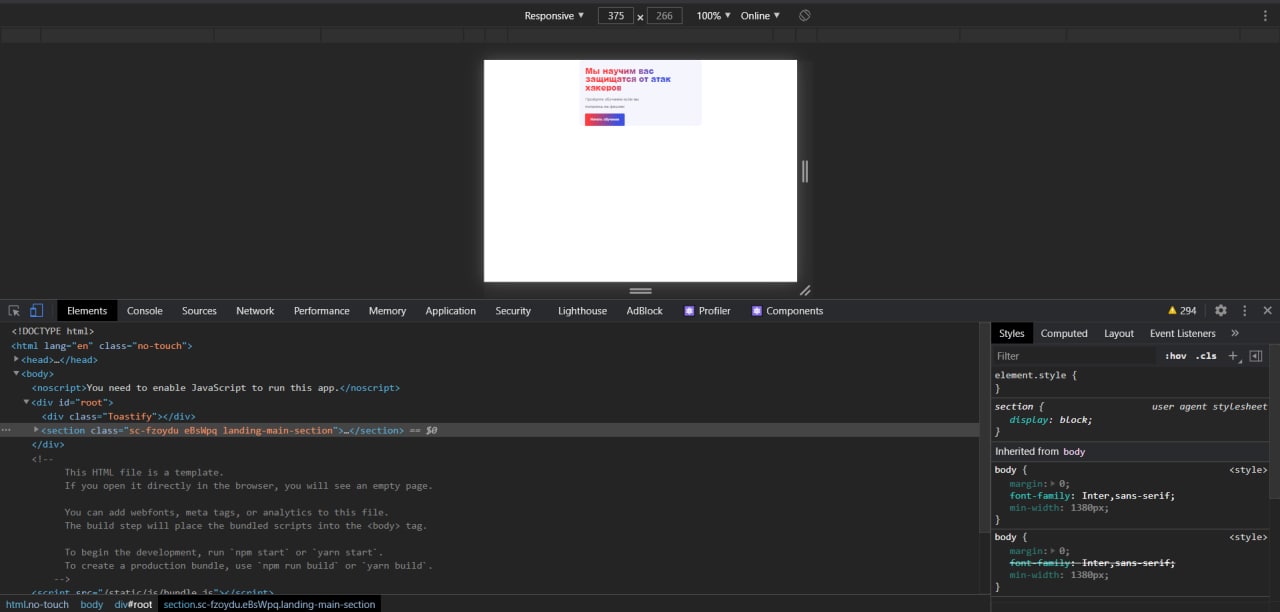Expand the head element node
The height and width of the screenshot is (612, 1280).
pos(16,359)
